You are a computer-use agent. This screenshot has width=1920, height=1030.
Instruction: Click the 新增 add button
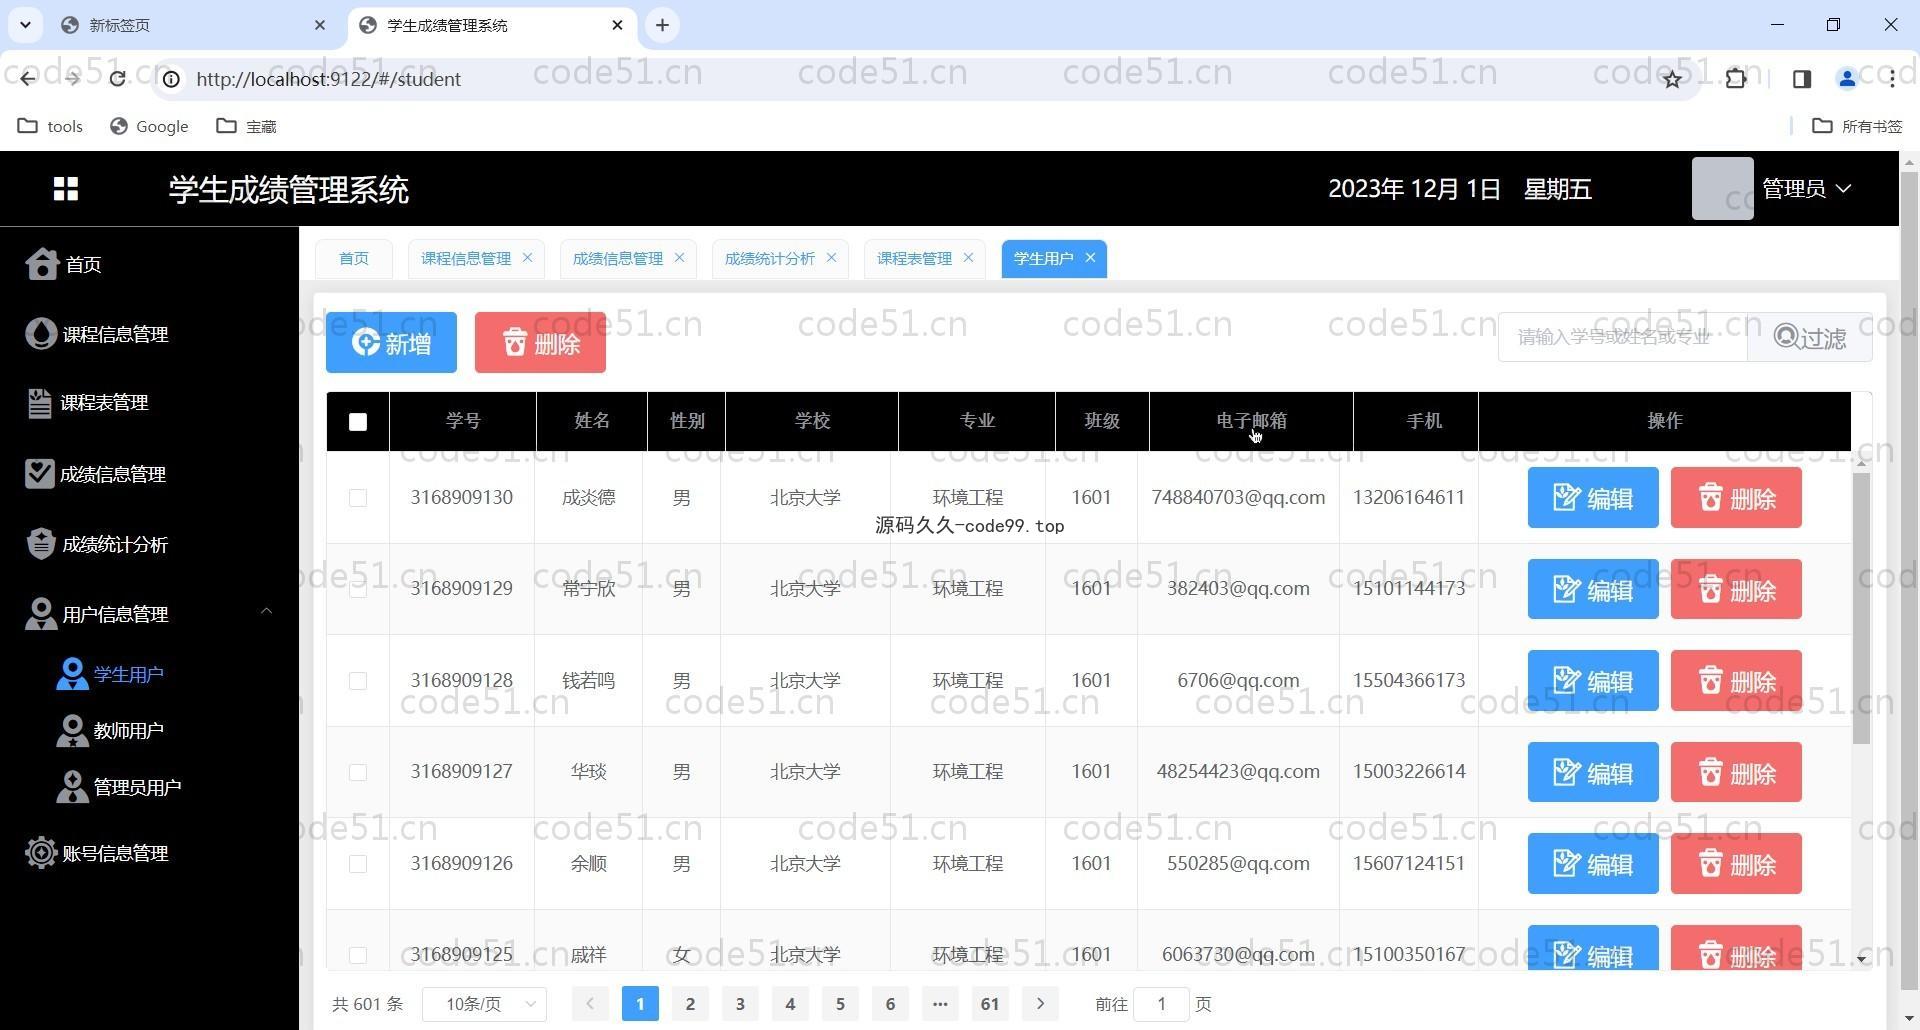(391, 342)
